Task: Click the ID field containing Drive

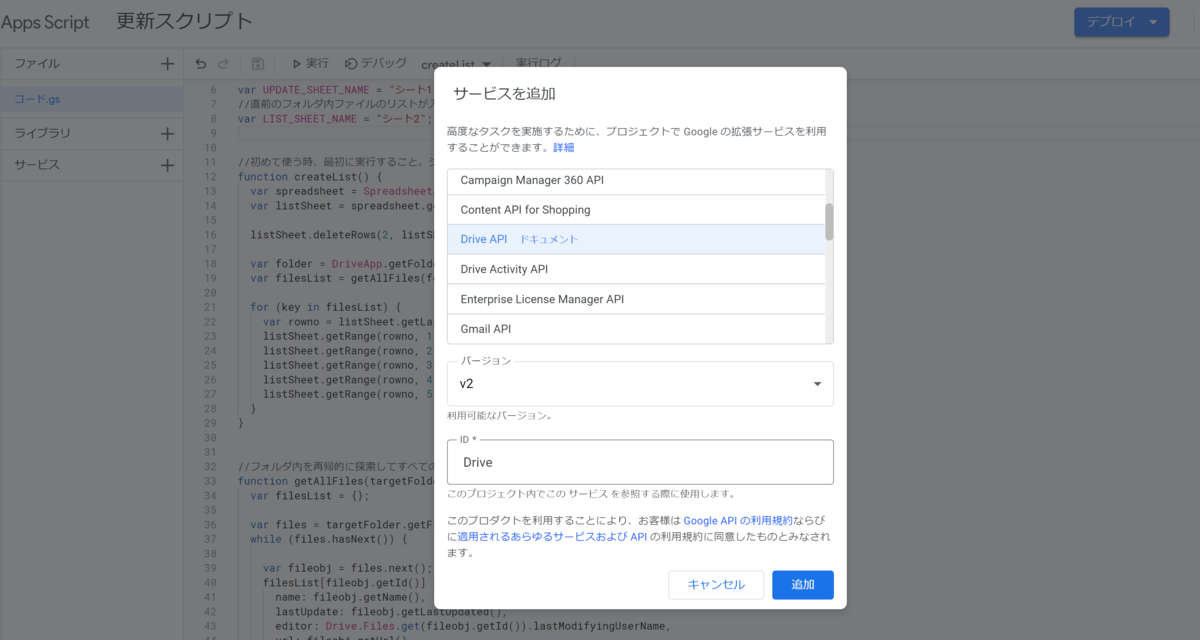Action: point(640,462)
